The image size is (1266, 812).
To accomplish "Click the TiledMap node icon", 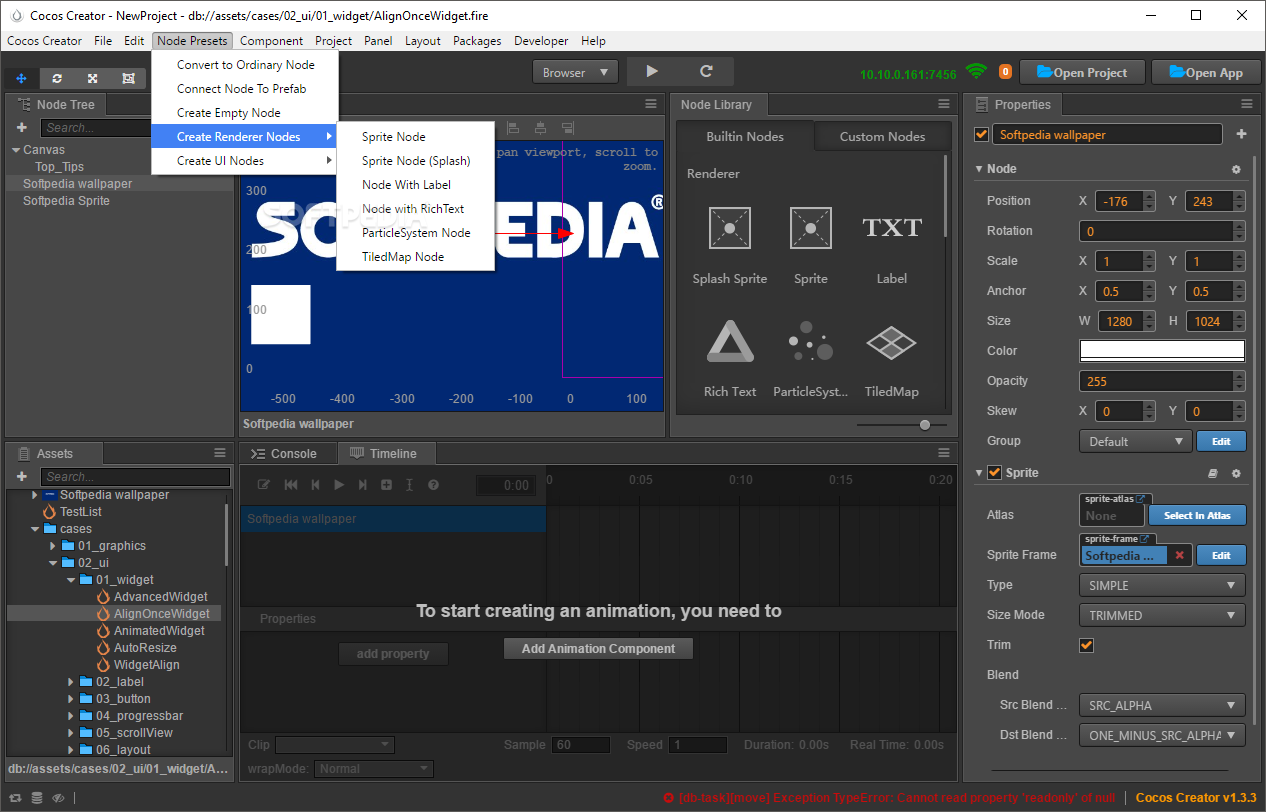I will [892, 342].
